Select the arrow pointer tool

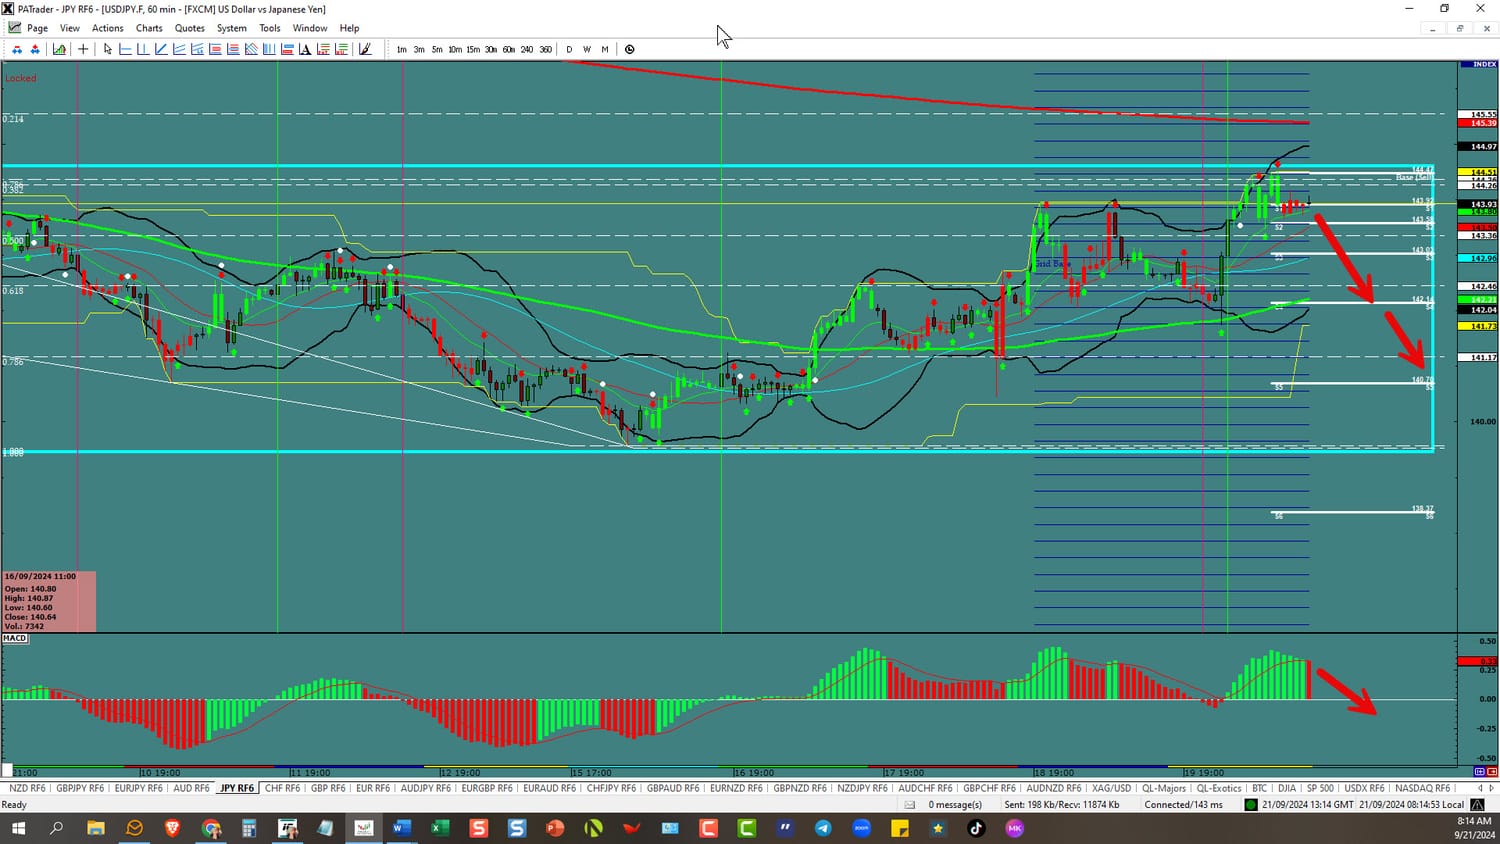coord(107,49)
